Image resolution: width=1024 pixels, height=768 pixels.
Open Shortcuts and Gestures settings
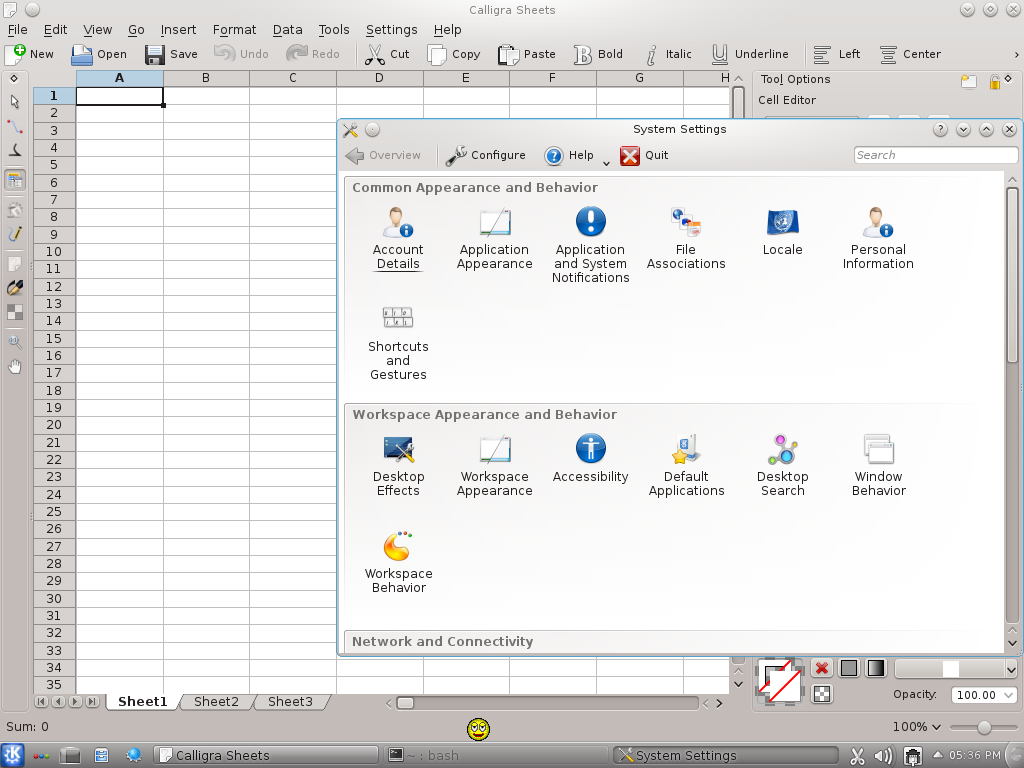tap(398, 343)
